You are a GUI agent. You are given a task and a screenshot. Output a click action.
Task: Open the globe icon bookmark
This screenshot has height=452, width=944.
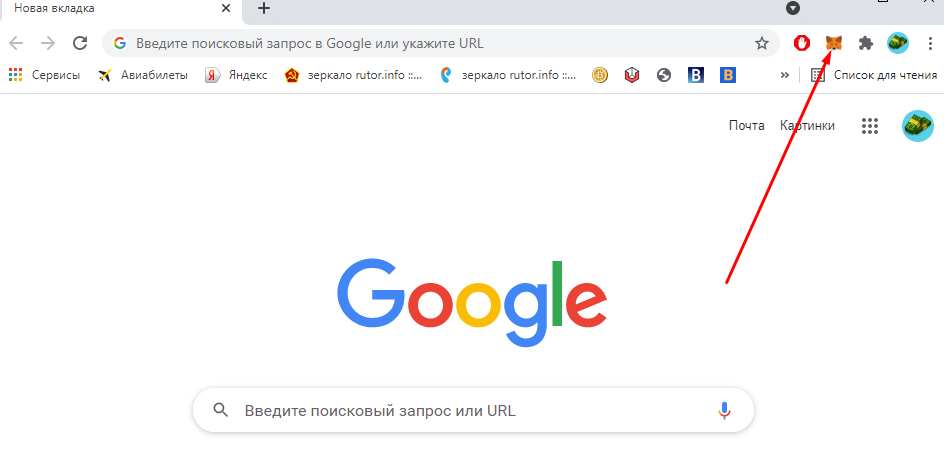pos(663,75)
